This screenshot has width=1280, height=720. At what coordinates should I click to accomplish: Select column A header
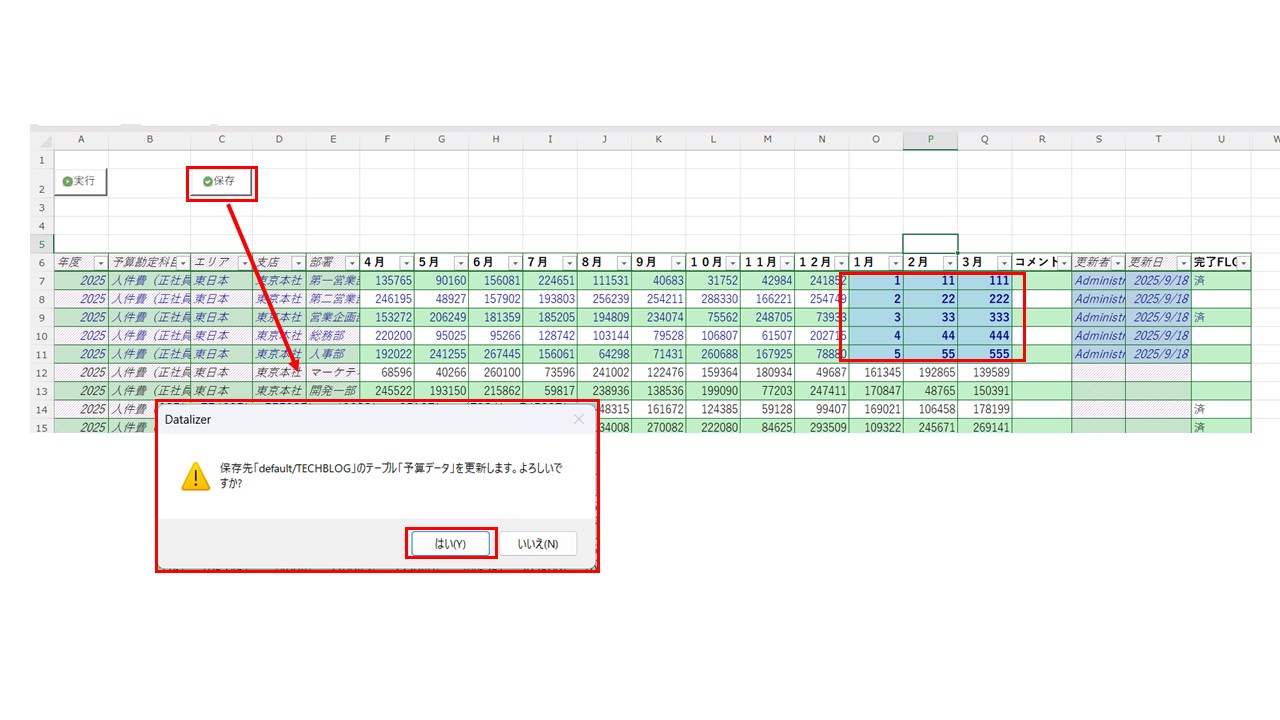tap(81, 140)
